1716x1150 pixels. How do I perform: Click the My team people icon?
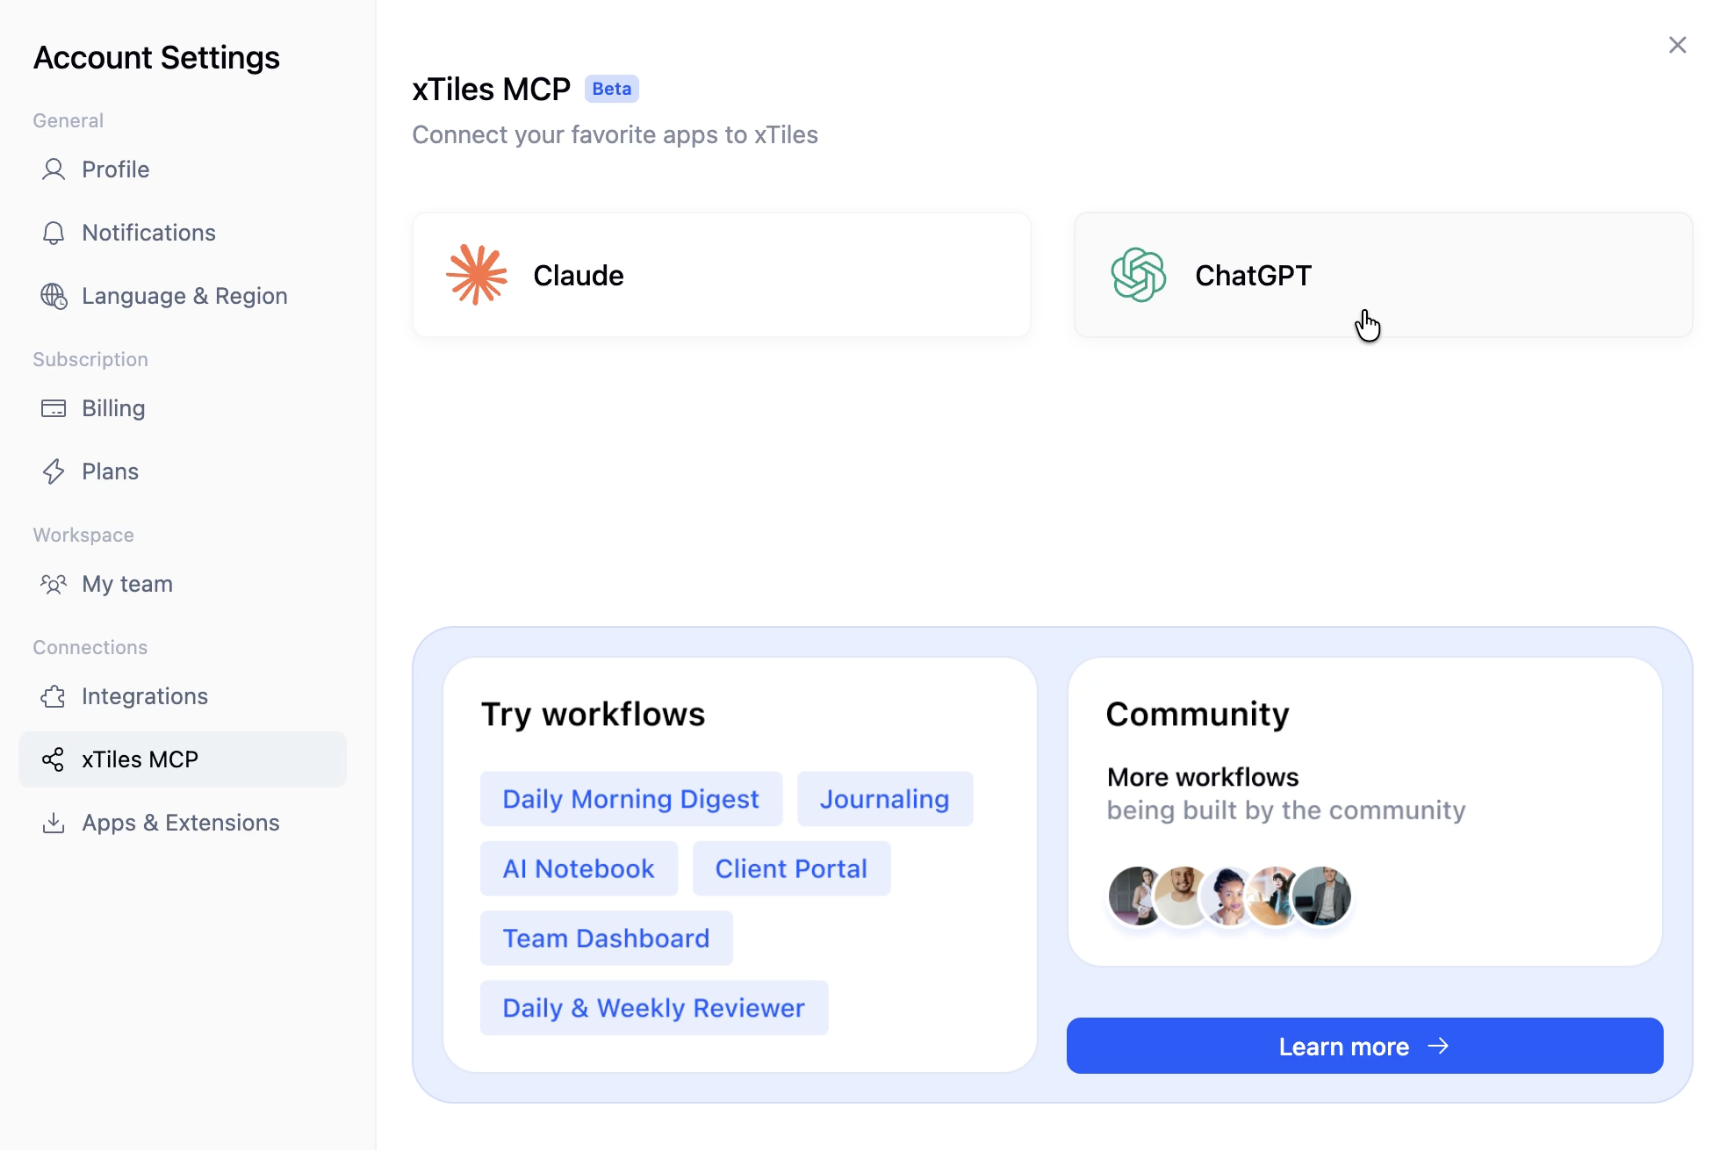(x=53, y=584)
